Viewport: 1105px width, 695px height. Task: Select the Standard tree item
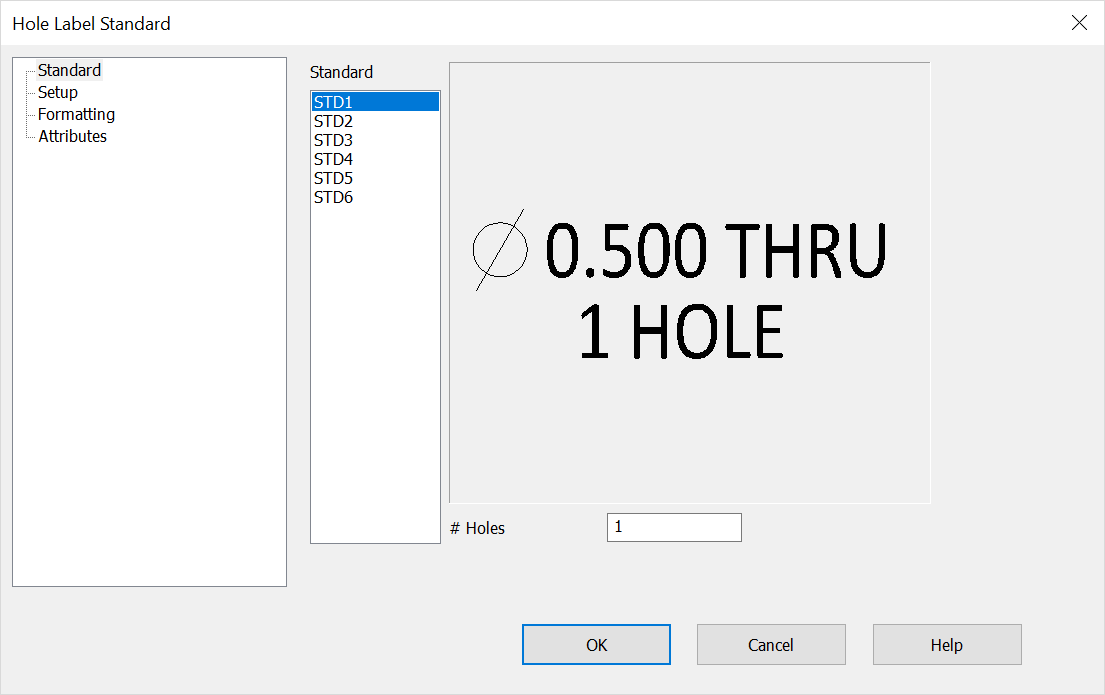pos(69,70)
